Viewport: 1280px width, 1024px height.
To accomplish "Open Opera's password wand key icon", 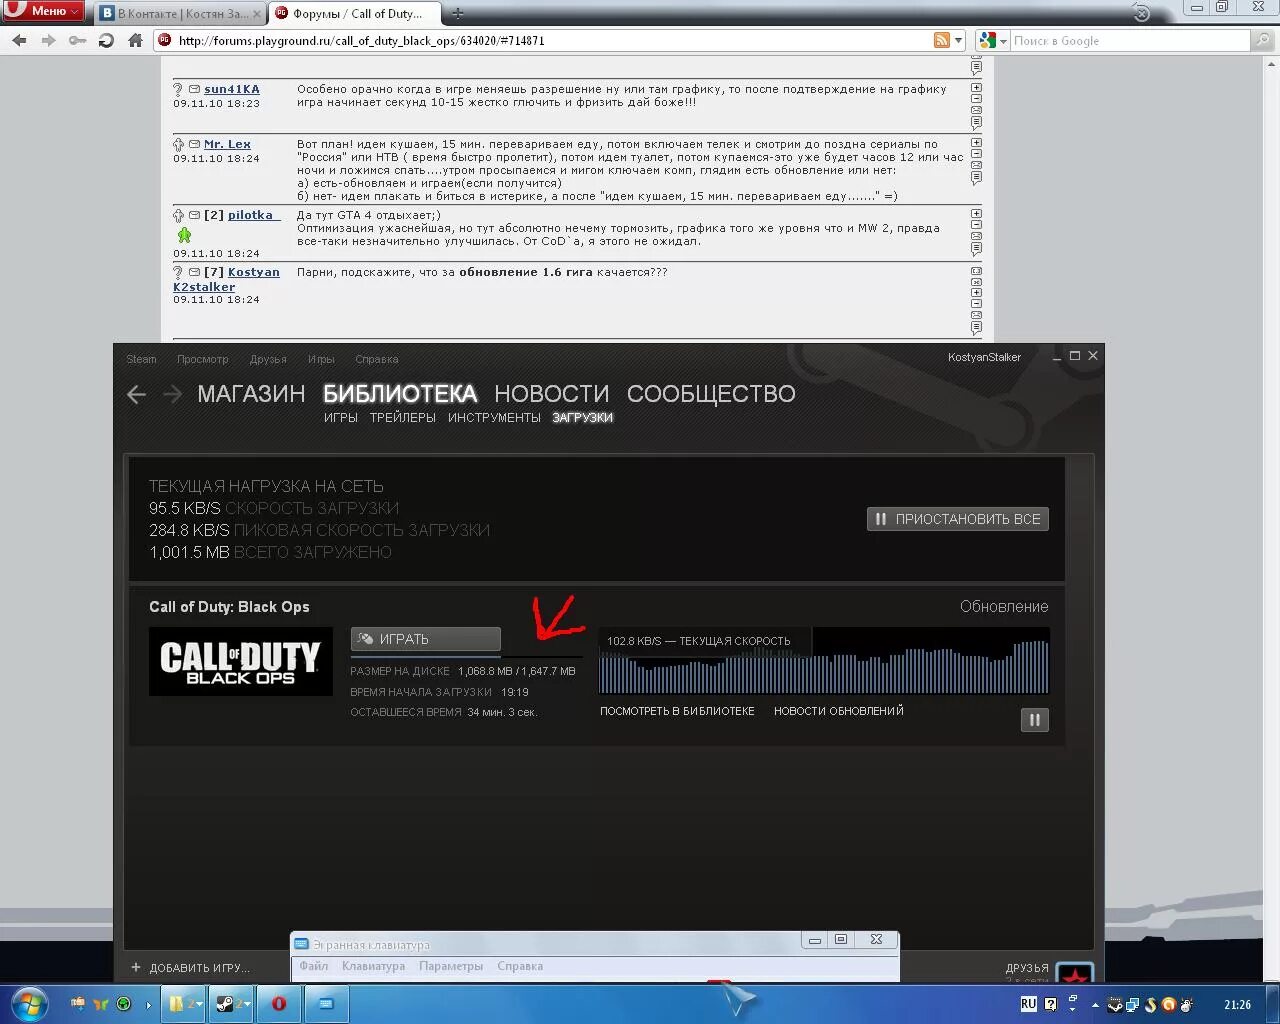I will (x=77, y=41).
